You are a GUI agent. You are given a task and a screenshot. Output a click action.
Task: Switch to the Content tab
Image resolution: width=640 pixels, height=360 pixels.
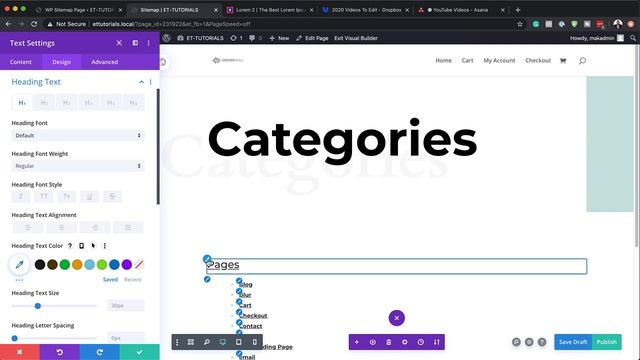pos(20,62)
